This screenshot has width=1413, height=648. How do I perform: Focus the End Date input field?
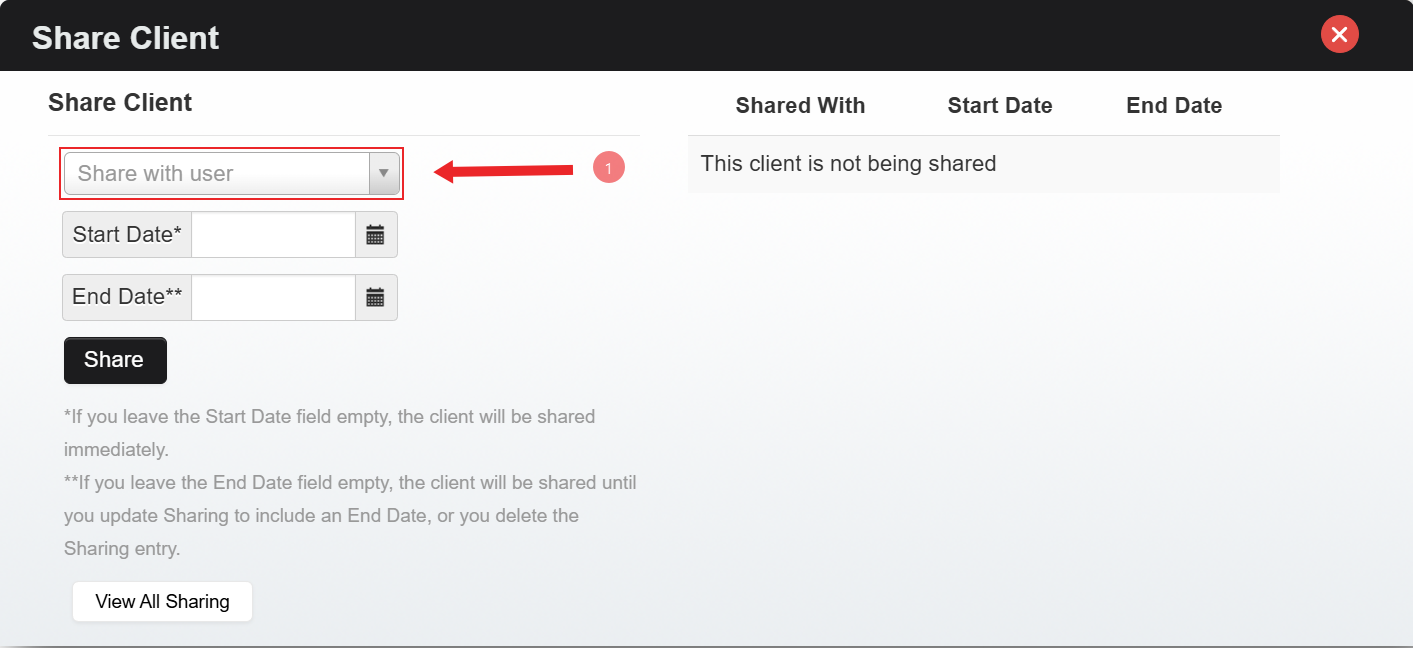(x=273, y=297)
